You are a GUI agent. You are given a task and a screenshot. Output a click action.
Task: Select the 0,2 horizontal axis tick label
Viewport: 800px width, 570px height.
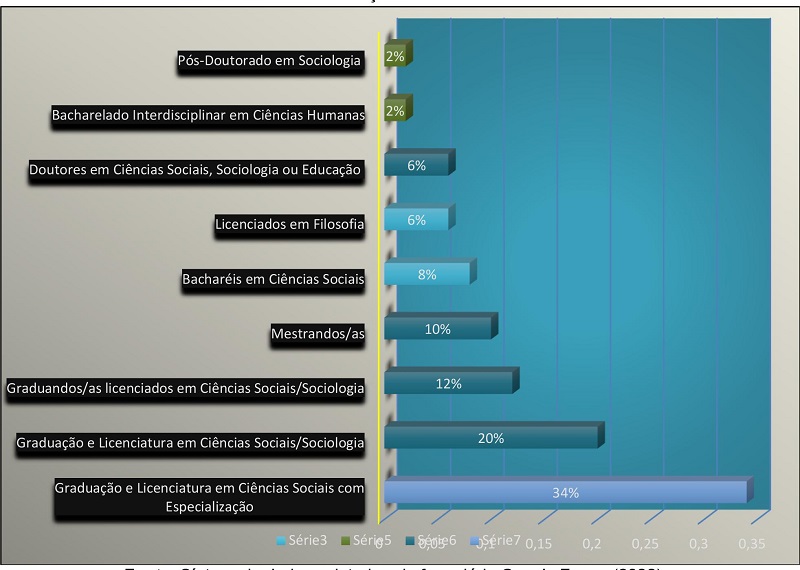pyautogui.click(x=591, y=543)
